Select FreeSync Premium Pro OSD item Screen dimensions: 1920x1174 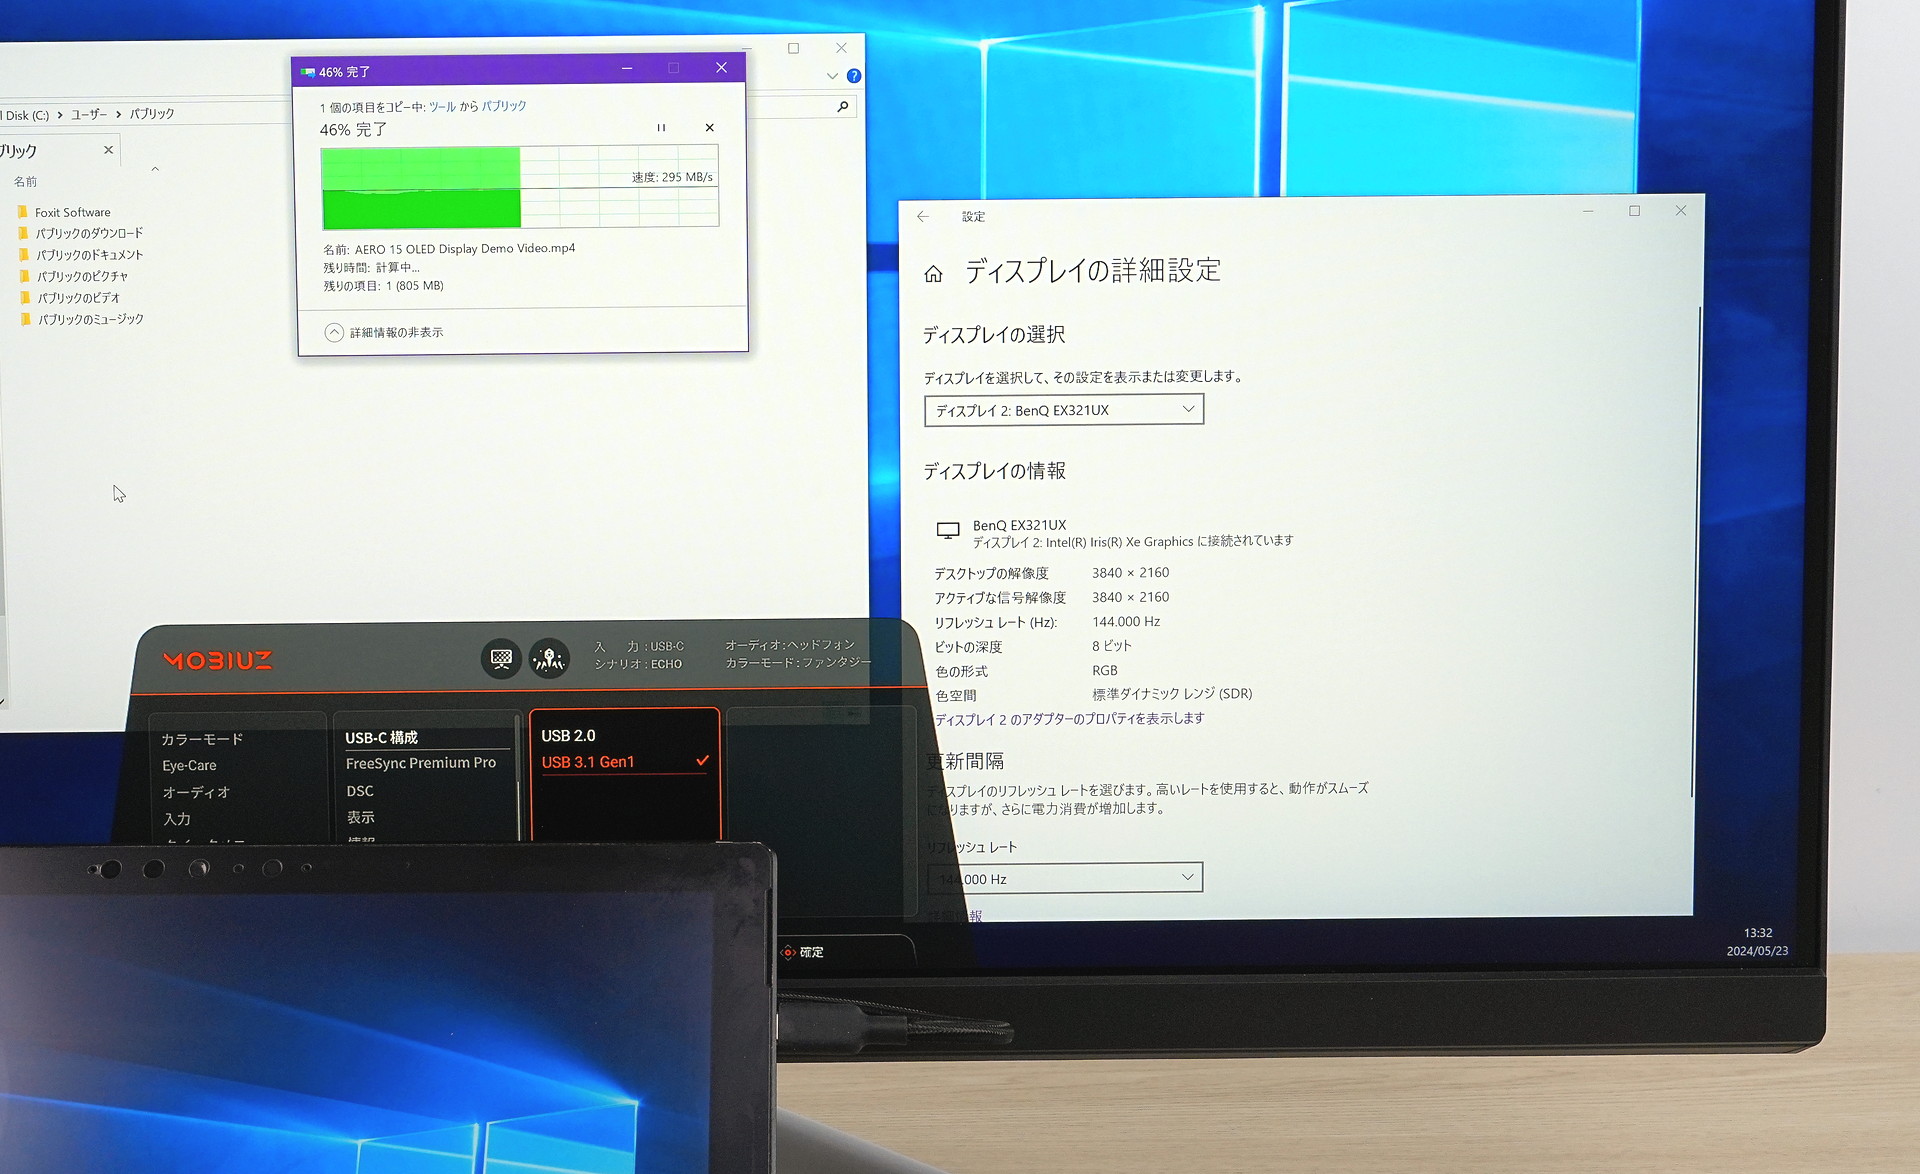[x=421, y=763]
